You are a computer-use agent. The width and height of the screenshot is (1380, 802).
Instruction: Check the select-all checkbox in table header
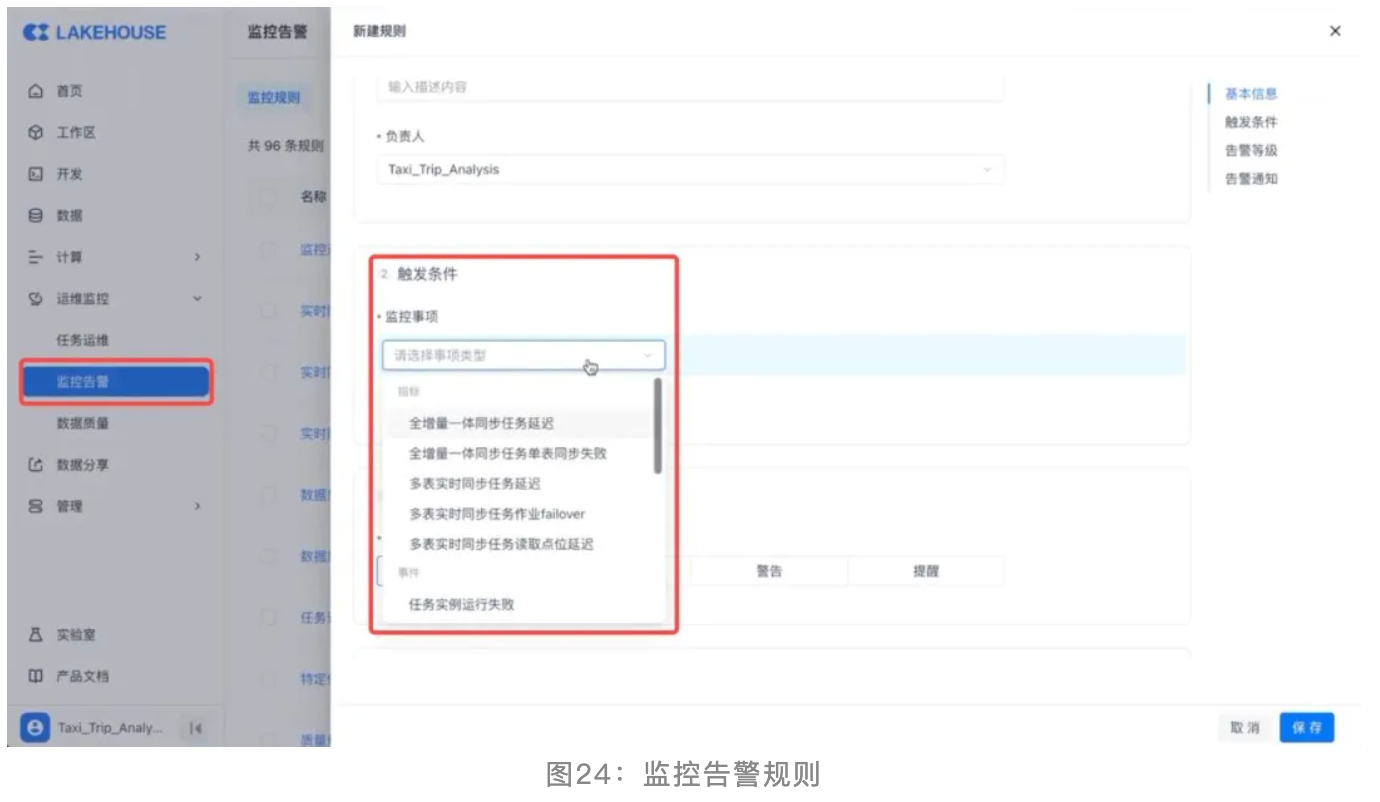coord(268,197)
